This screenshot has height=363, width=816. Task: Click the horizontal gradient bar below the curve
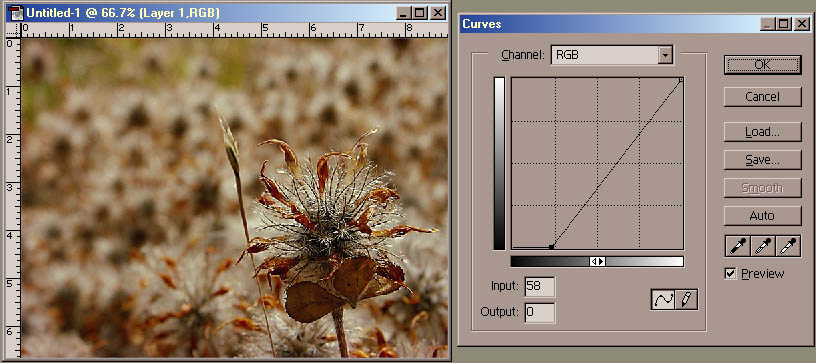[x=597, y=262]
